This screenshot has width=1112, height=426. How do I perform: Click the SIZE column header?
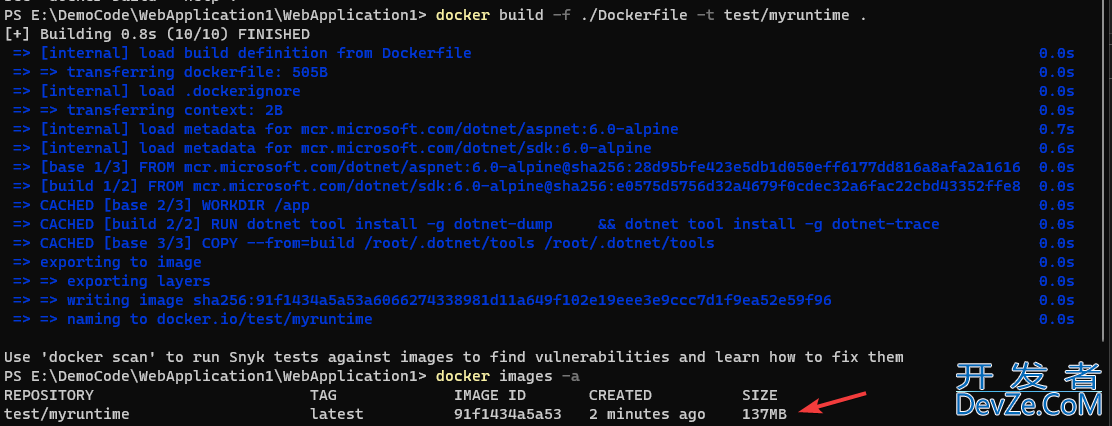(x=760, y=396)
